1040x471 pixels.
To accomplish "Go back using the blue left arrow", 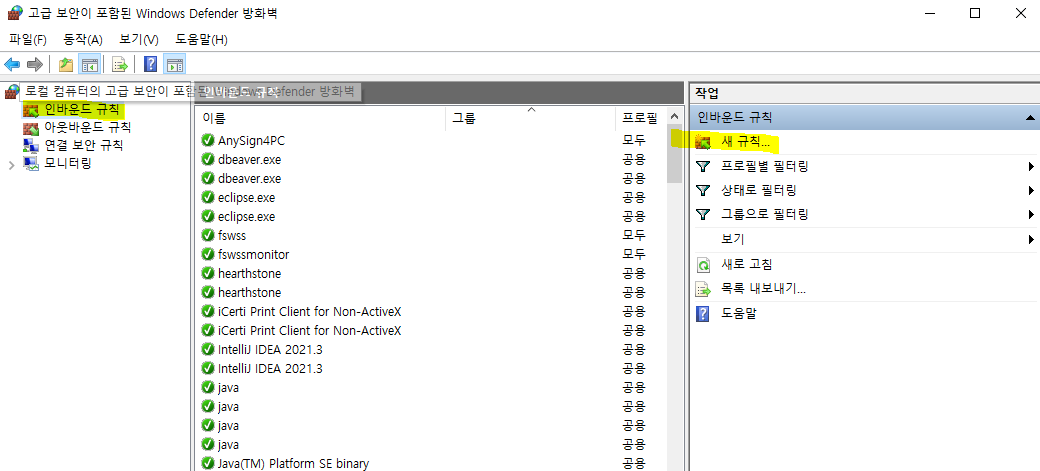I will (12, 64).
